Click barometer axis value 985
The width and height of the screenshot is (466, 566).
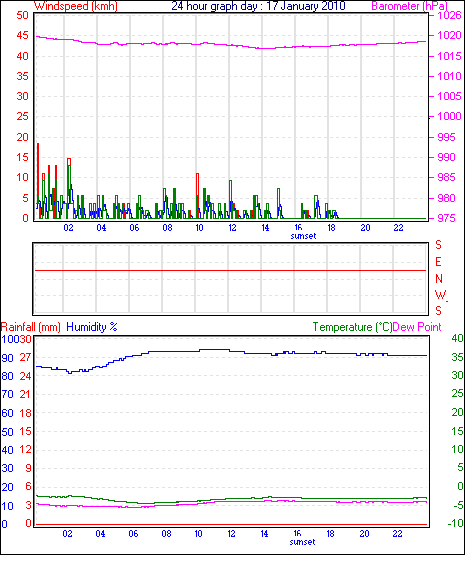click(447, 177)
